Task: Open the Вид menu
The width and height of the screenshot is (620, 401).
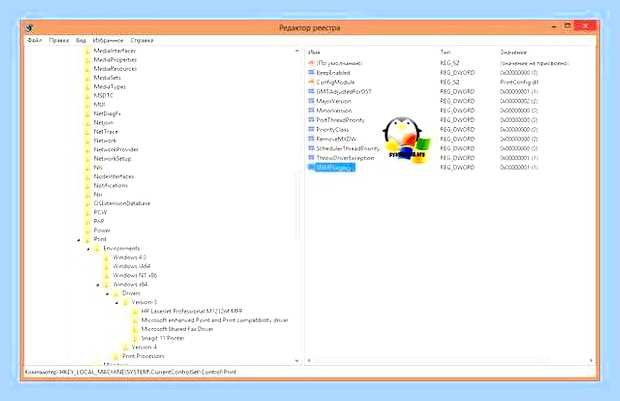Action: point(81,40)
